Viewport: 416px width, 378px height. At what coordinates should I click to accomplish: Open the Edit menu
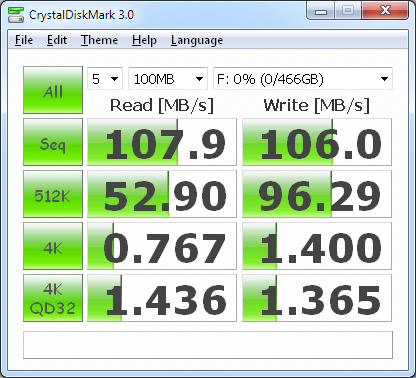click(x=57, y=40)
